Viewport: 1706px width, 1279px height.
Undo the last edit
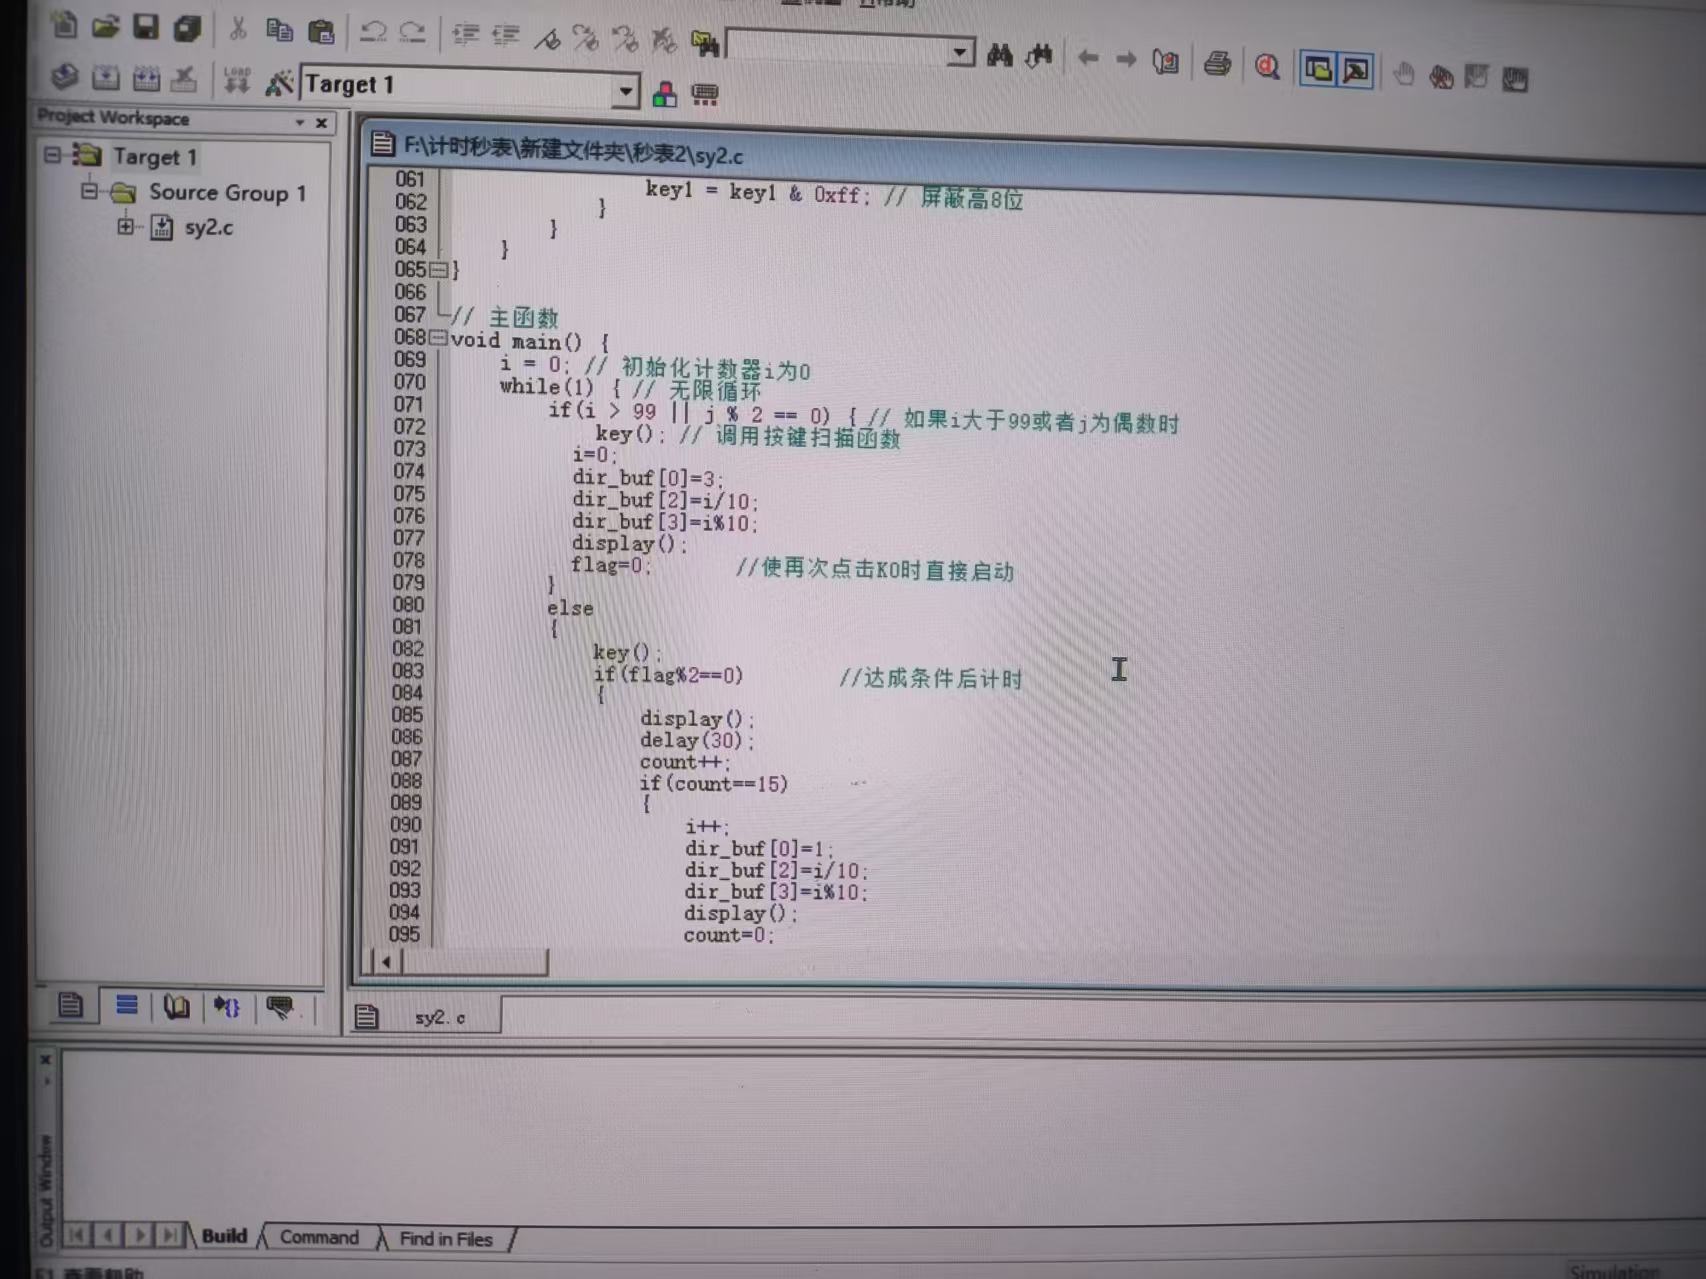click(x=373, y=32)
